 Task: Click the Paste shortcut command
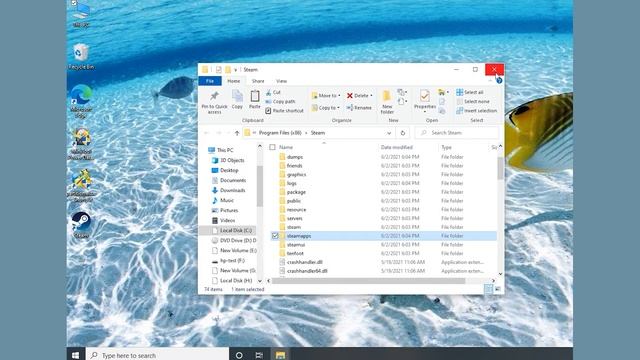click(x=284, y=111)
